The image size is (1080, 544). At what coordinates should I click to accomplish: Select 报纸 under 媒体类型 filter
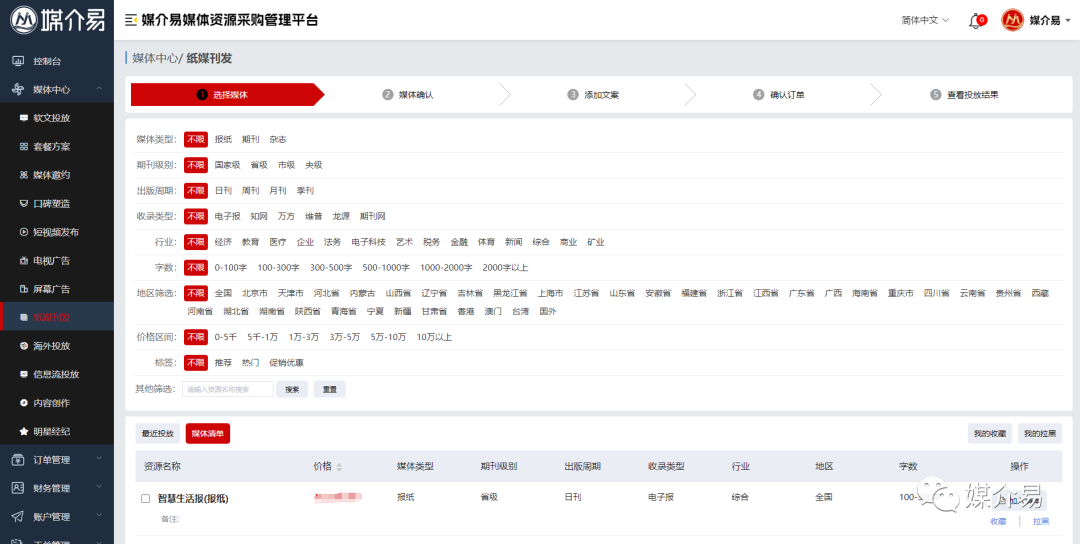(x=223, y=139)
